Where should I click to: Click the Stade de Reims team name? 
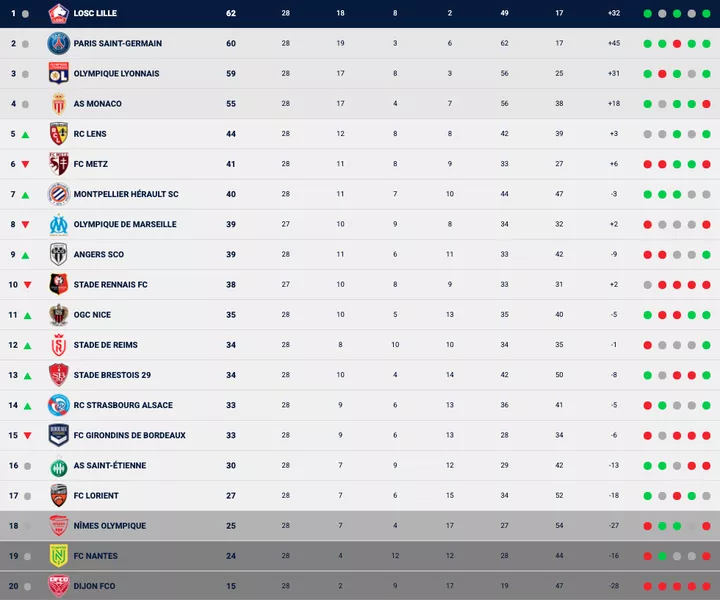click(x=106, y=345)
